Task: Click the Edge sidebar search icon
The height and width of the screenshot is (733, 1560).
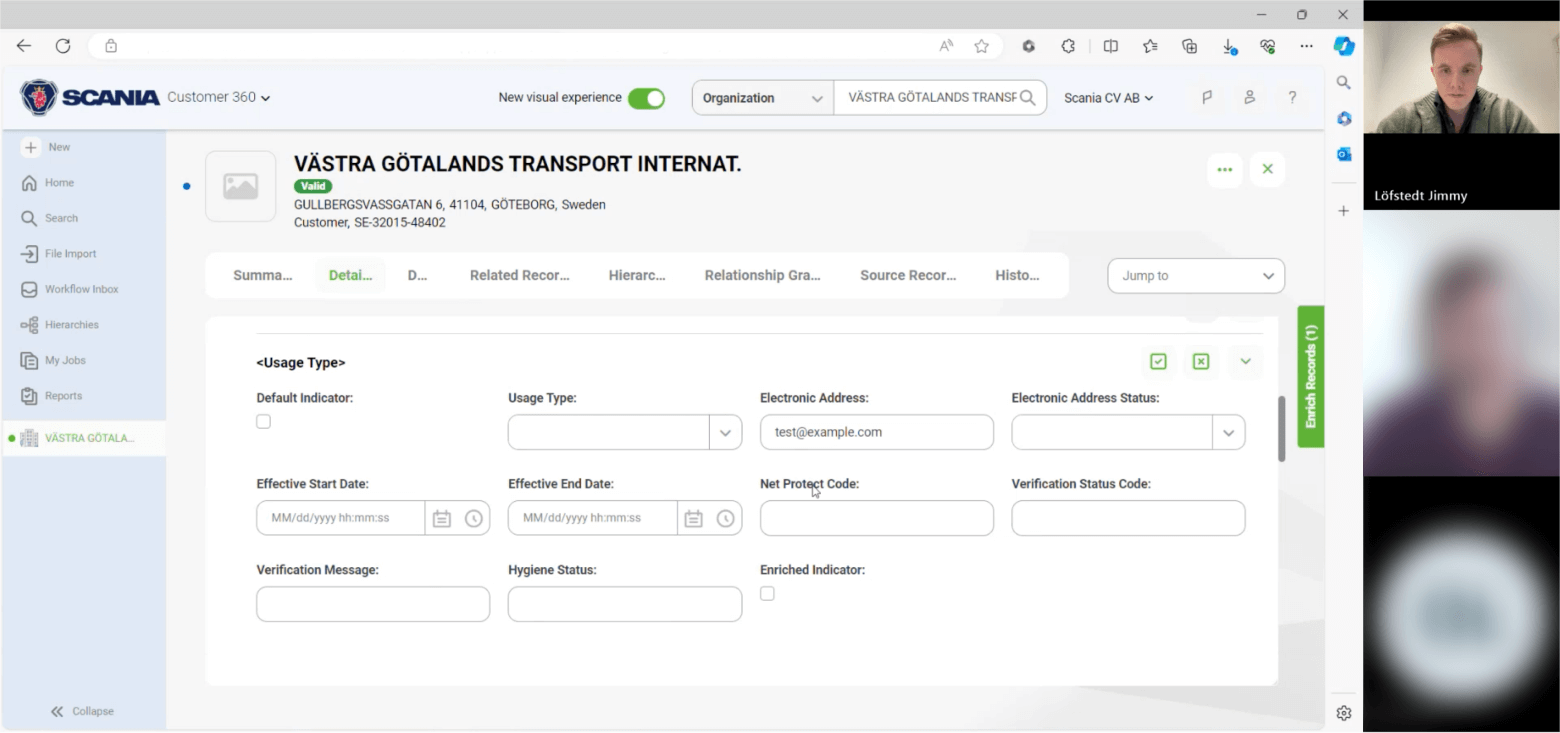Action: (x=1344, y=83)
